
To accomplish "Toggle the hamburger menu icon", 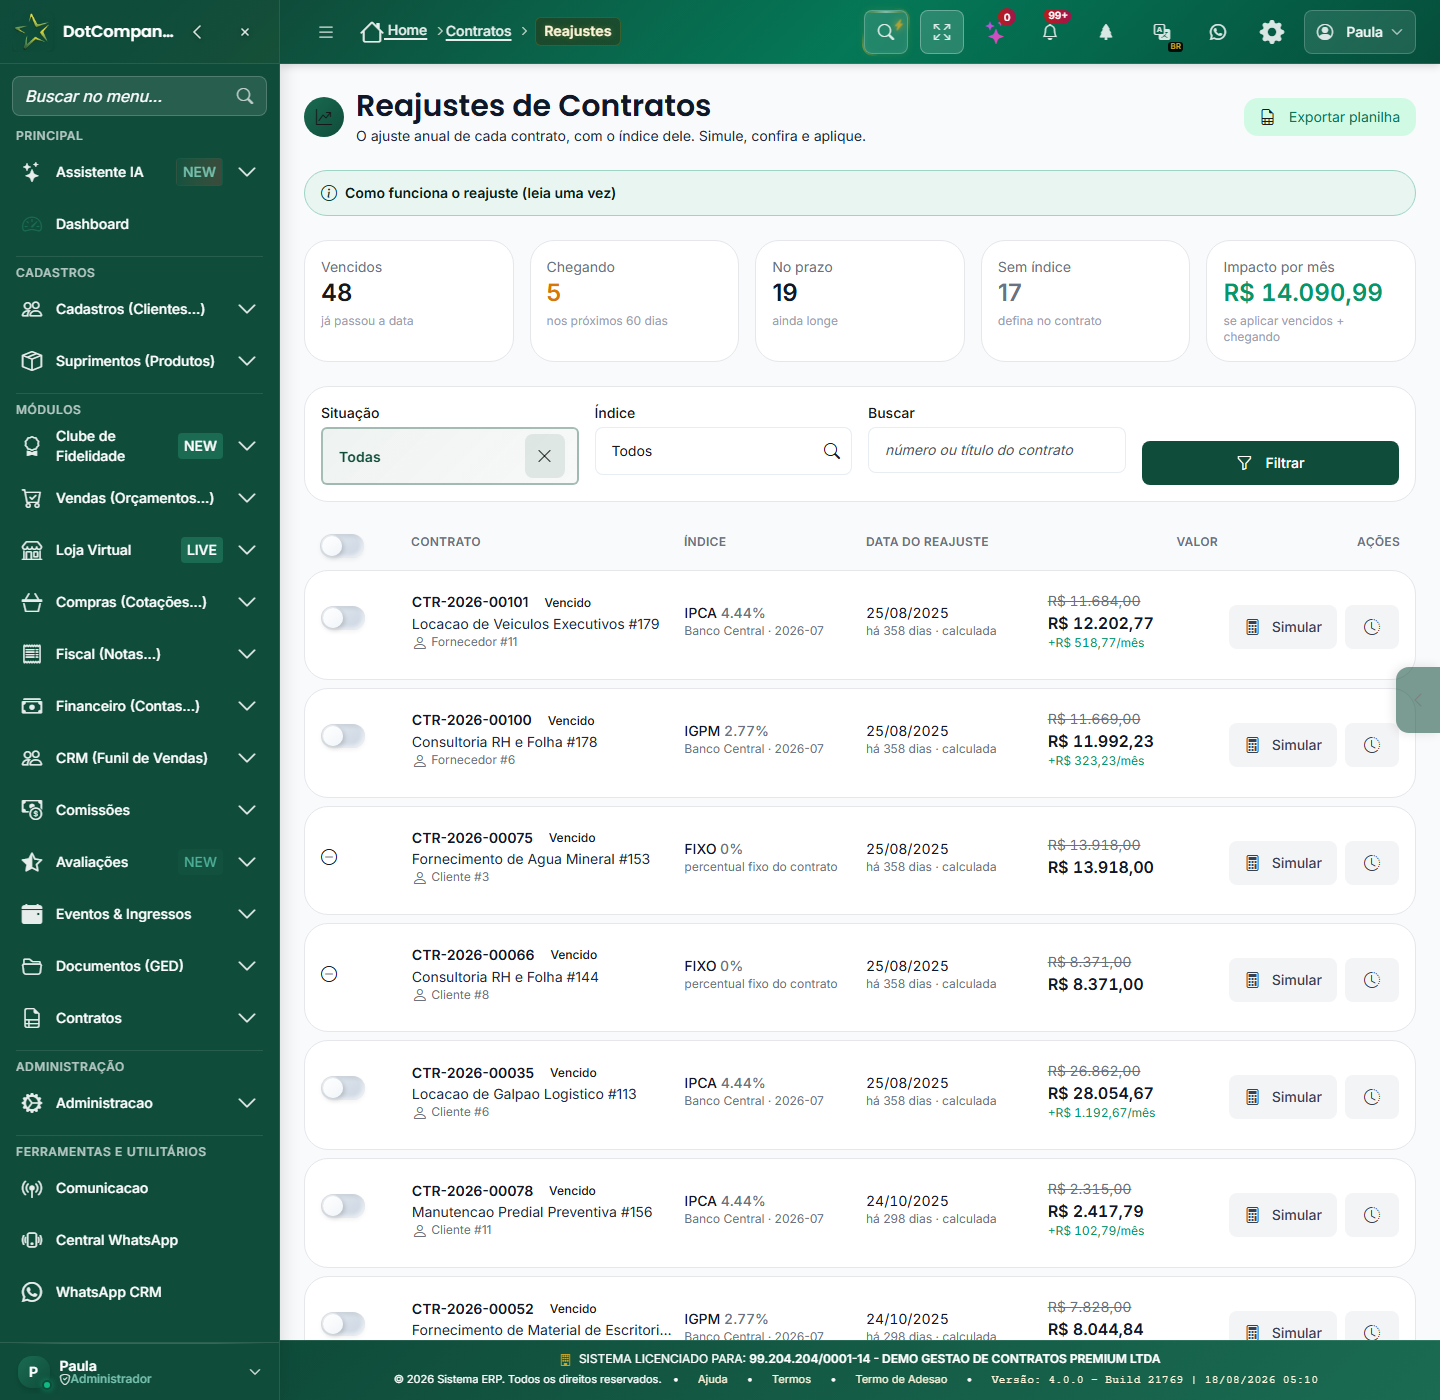I will pyautogui.click(x=326, y=32).
